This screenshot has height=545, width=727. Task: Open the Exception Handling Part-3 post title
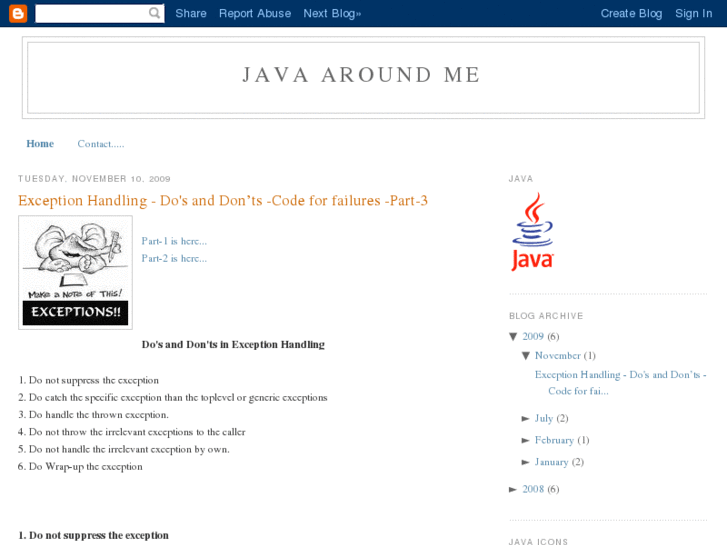223,200
